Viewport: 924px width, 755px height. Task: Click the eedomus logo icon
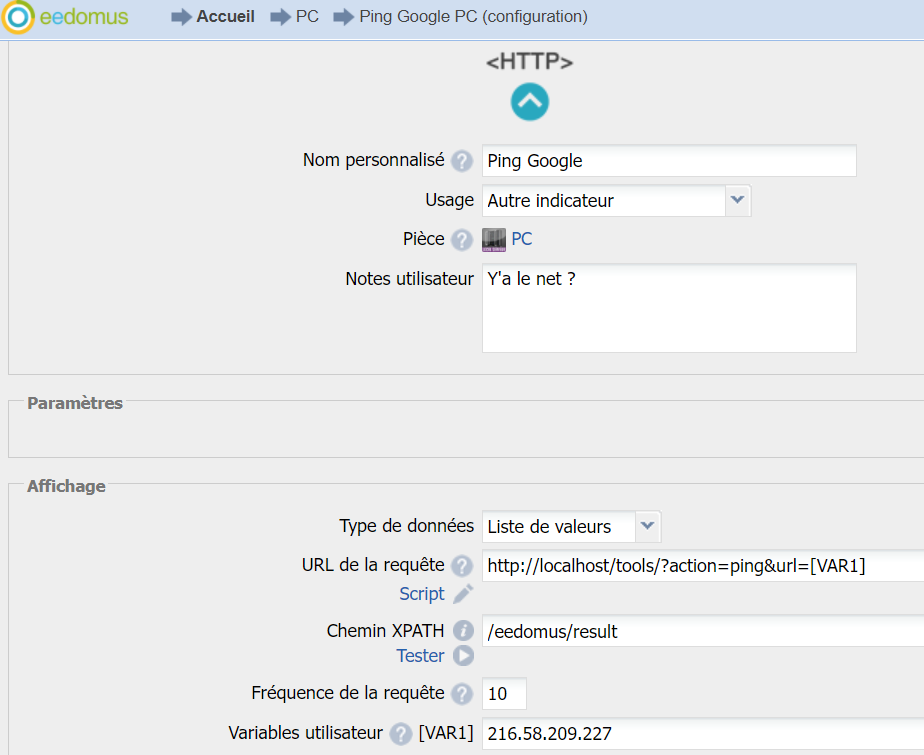pos(18,17)
